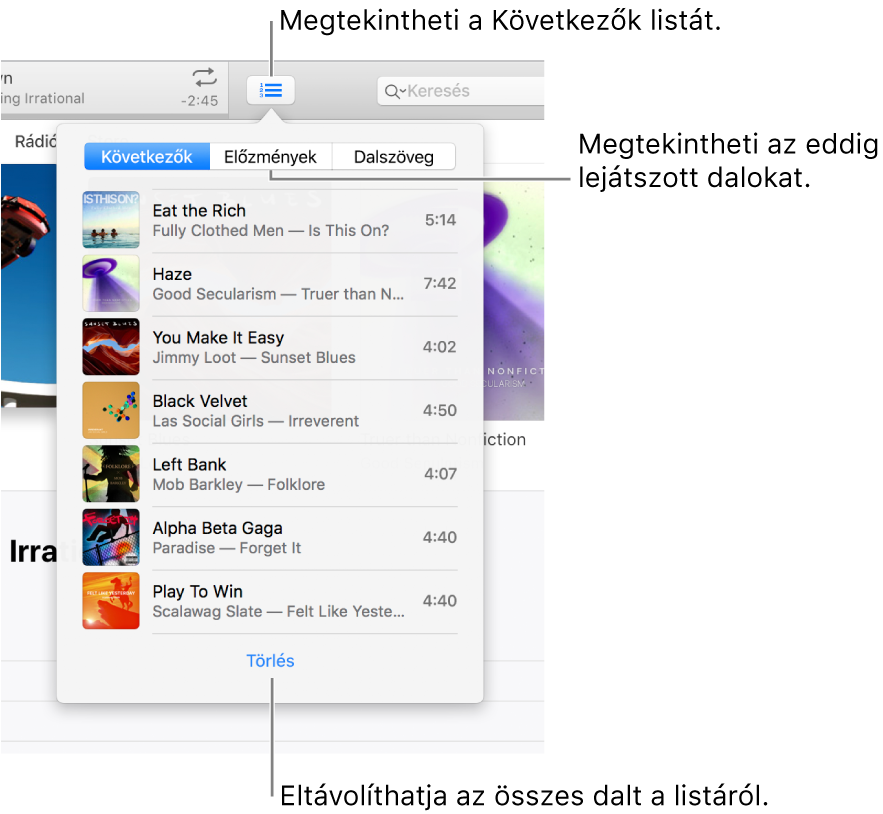Click the song title Play To Win

[x=198, y=591]
